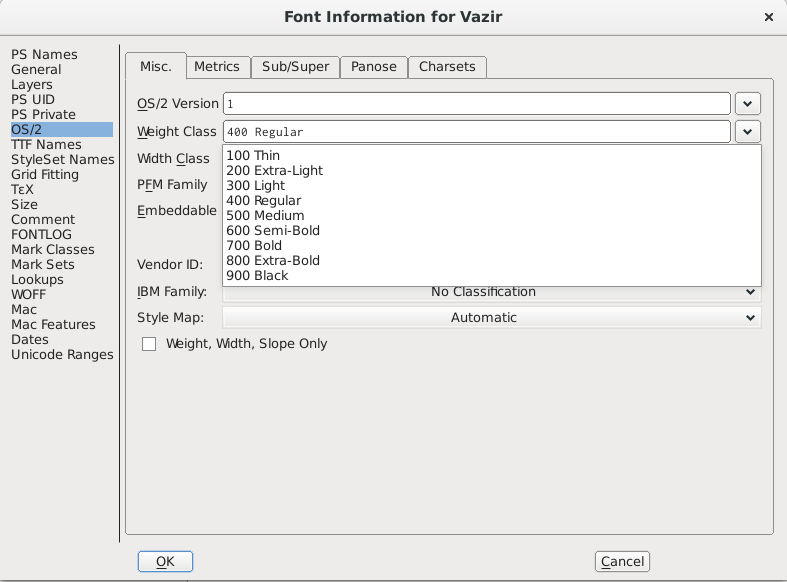Screen dimensions: 787x582
Task: Select Size in the sidebar
Action: tap(24, 205)
